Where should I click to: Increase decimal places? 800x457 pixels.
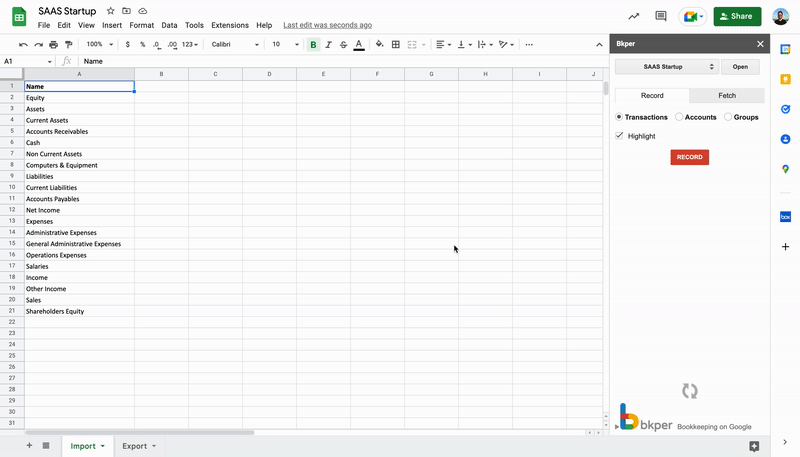tap(172, 45)
